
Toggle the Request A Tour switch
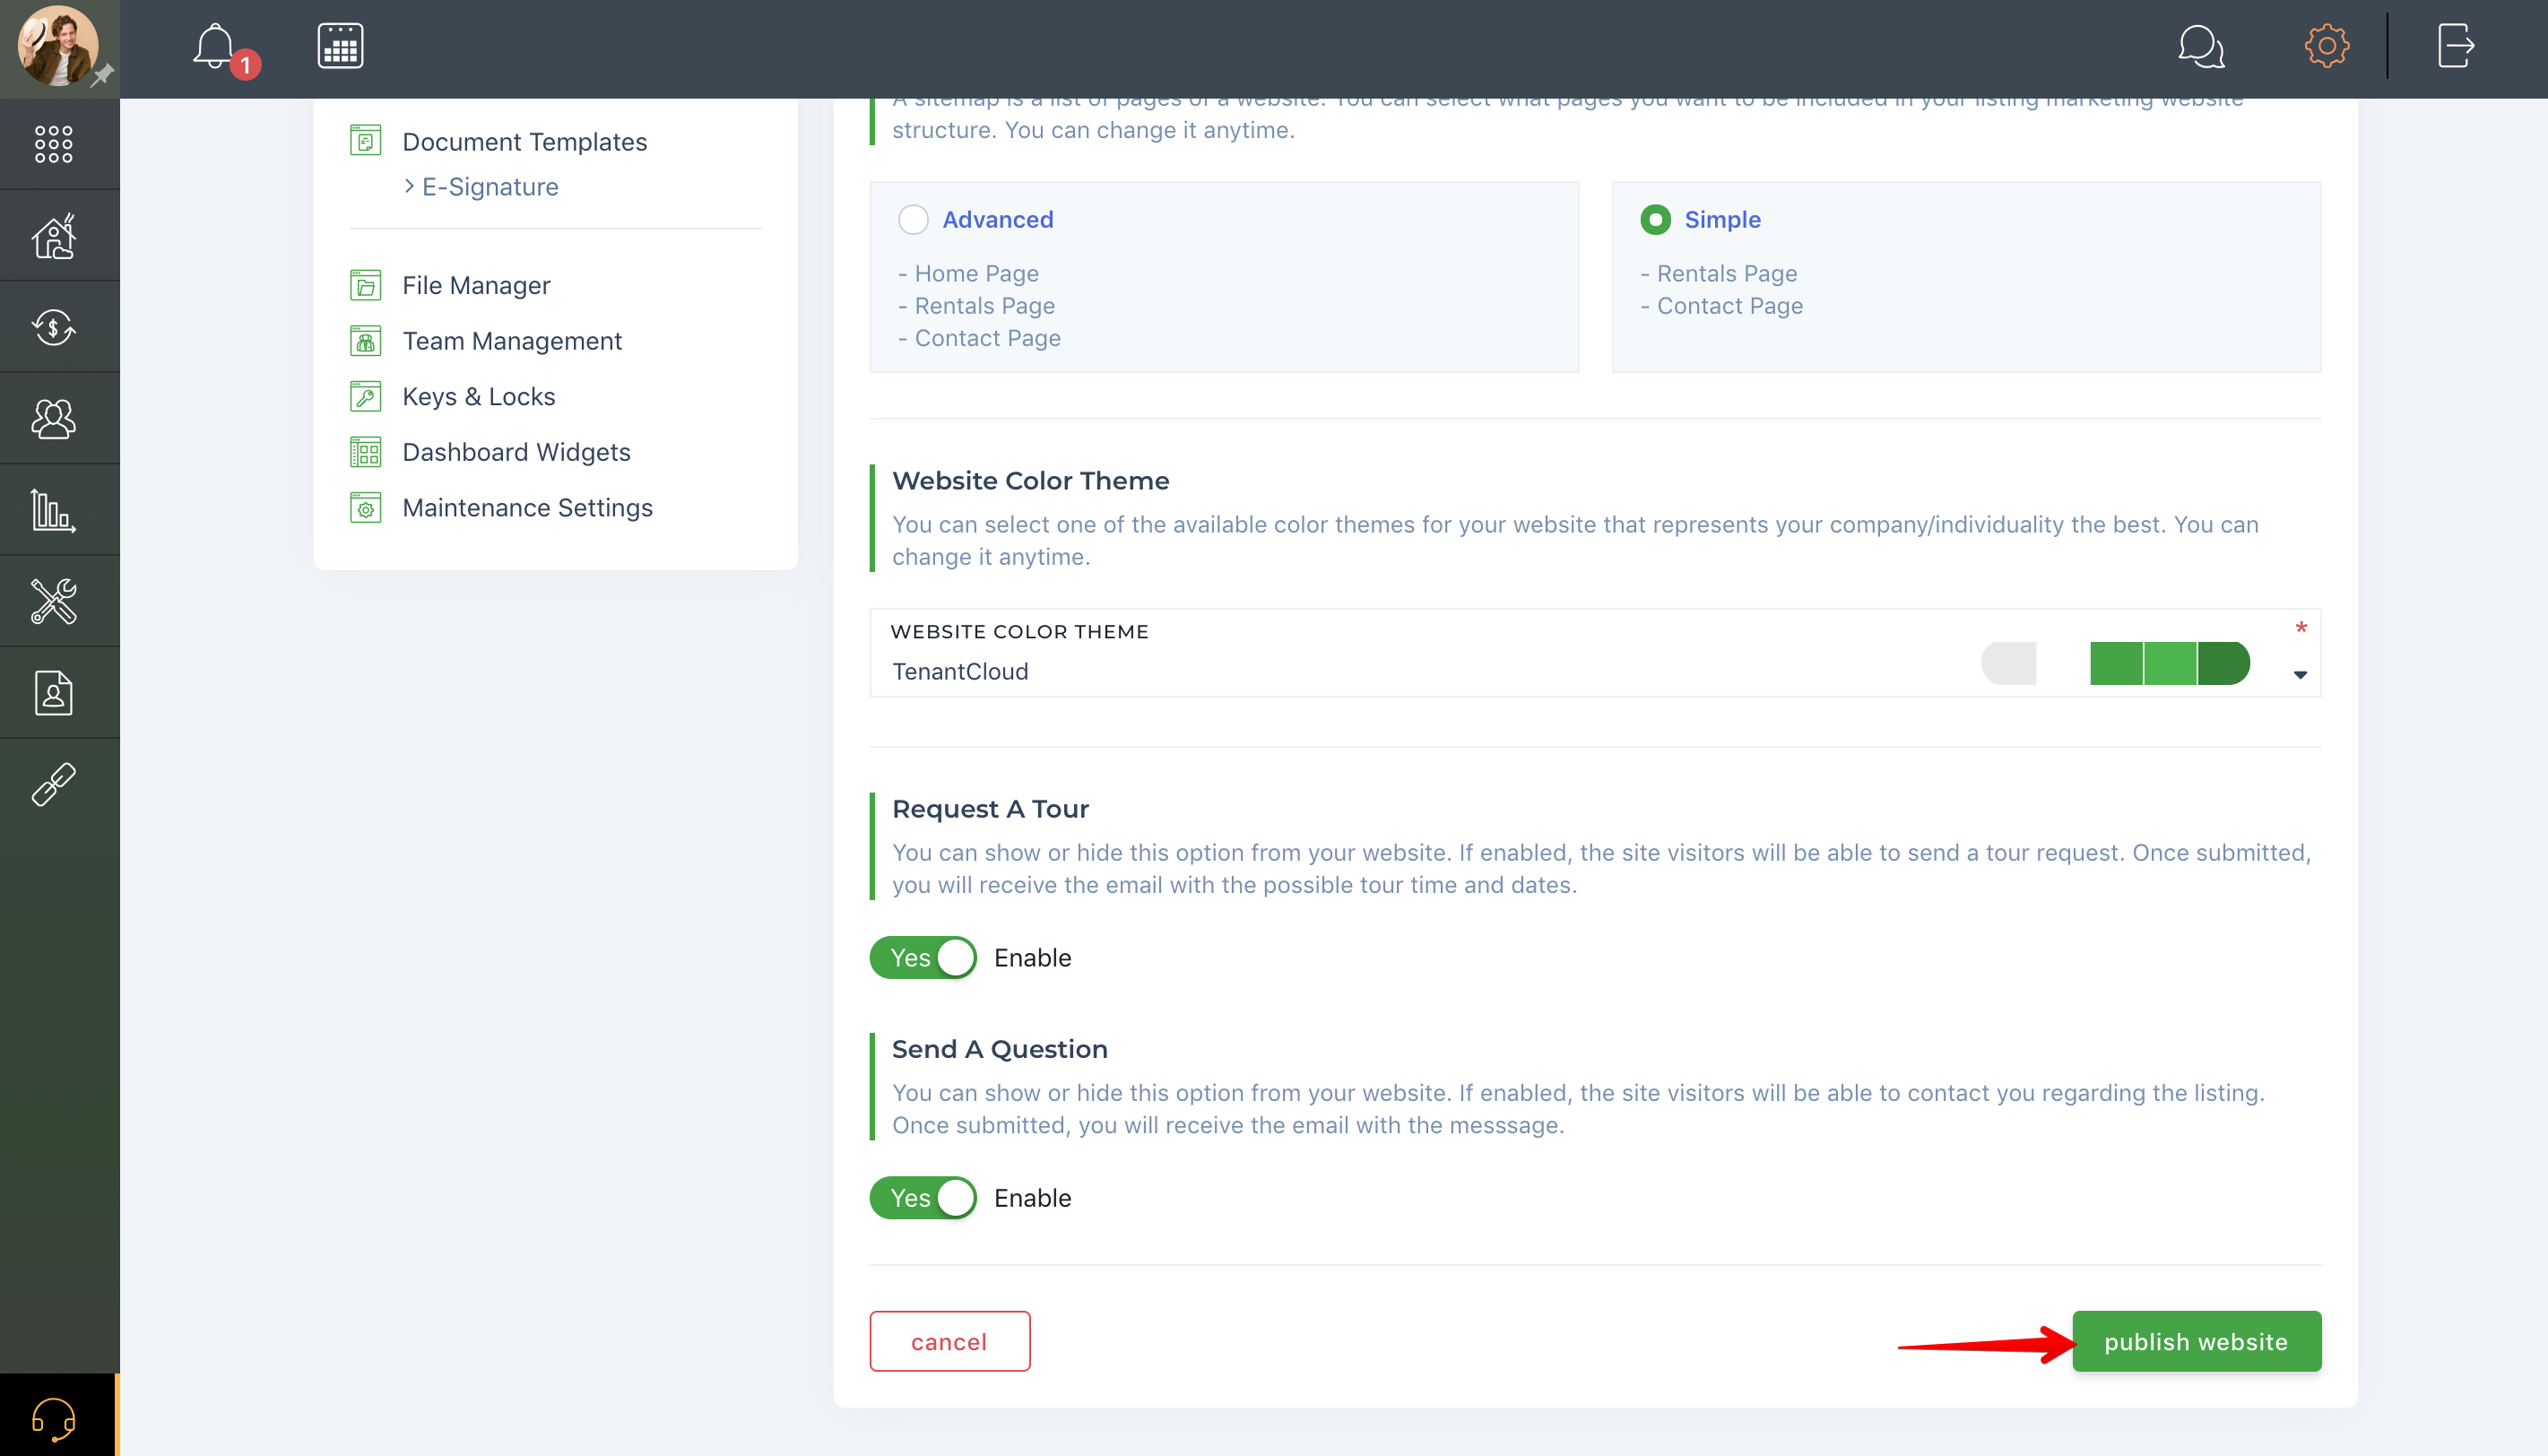coord(922,957)
